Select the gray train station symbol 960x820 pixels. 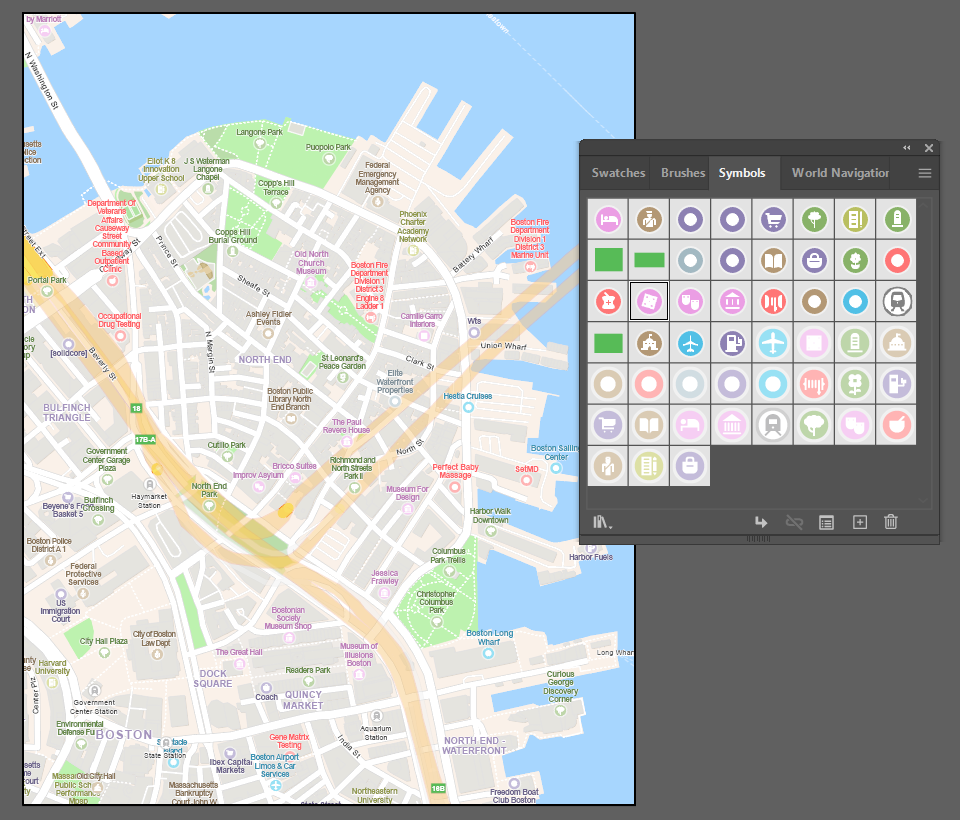(897, 301)
